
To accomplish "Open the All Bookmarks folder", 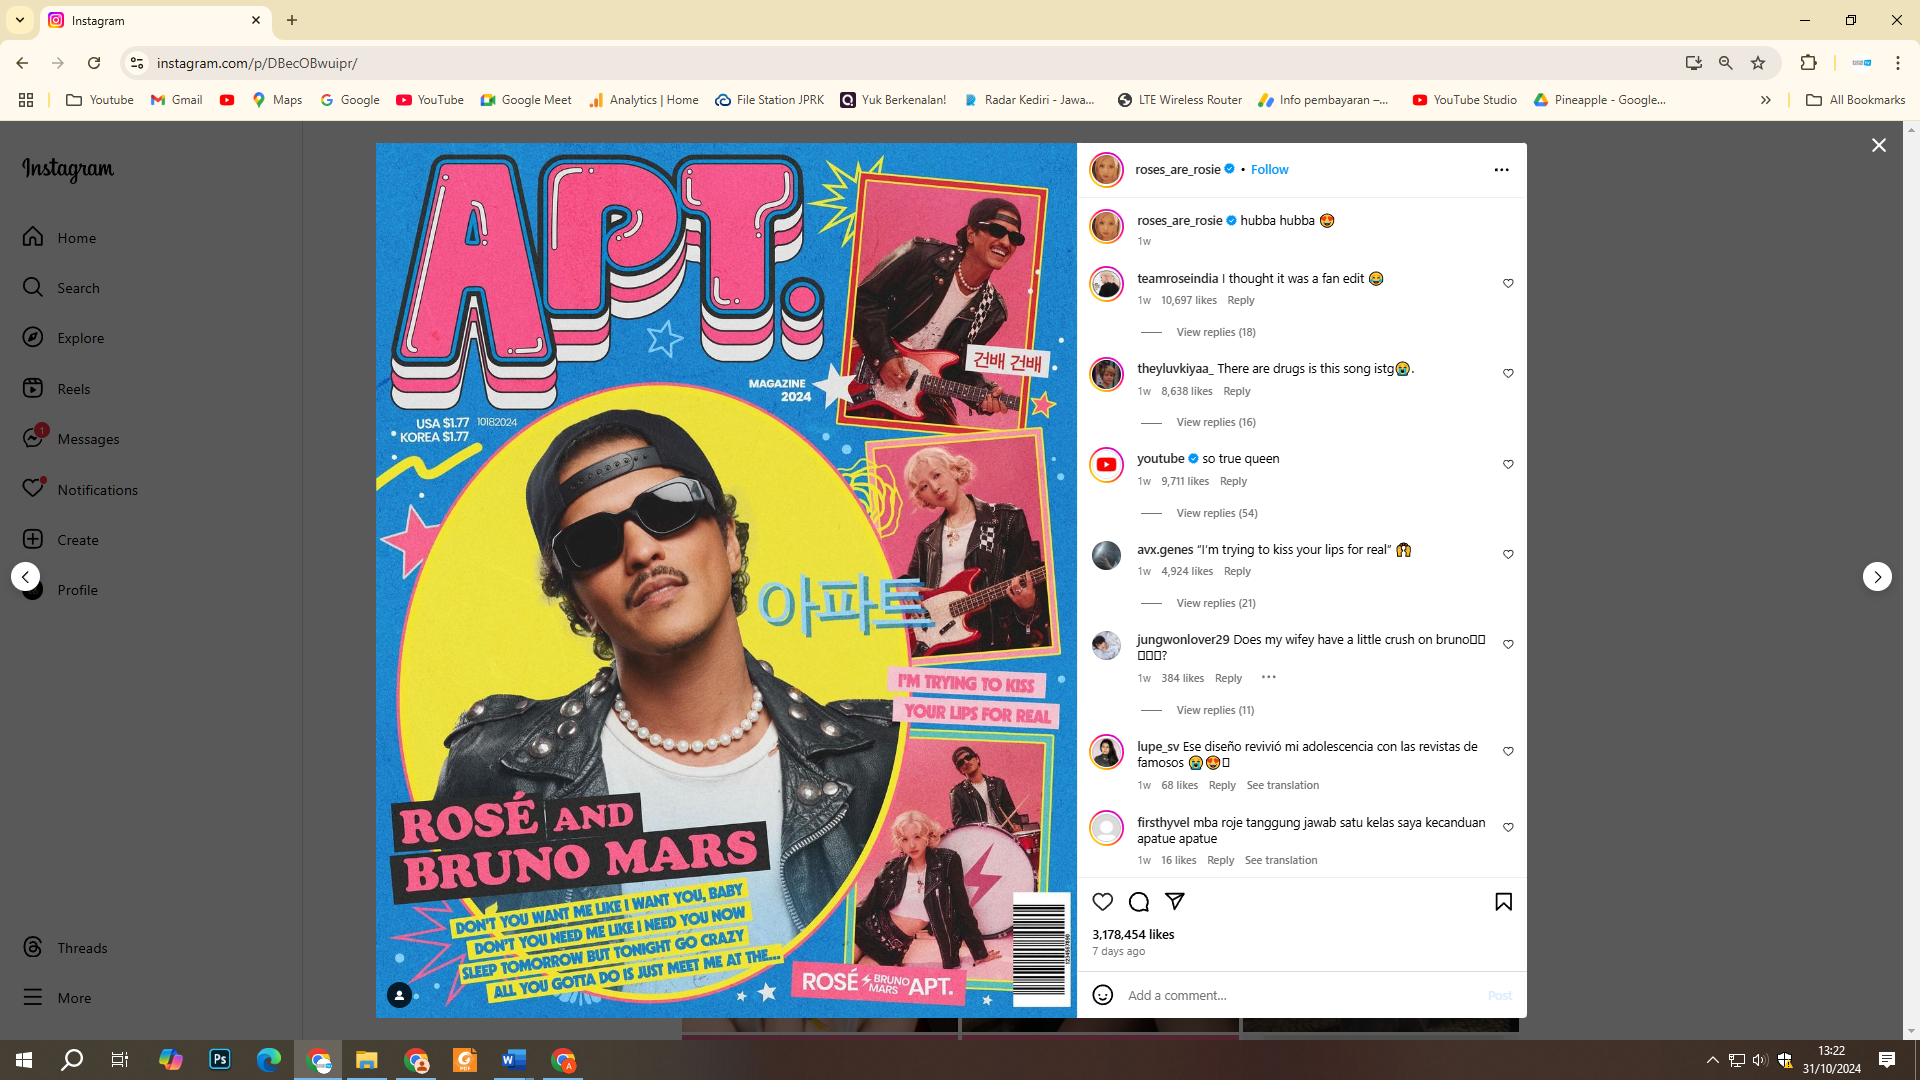I will click(x=1855, y=100).
